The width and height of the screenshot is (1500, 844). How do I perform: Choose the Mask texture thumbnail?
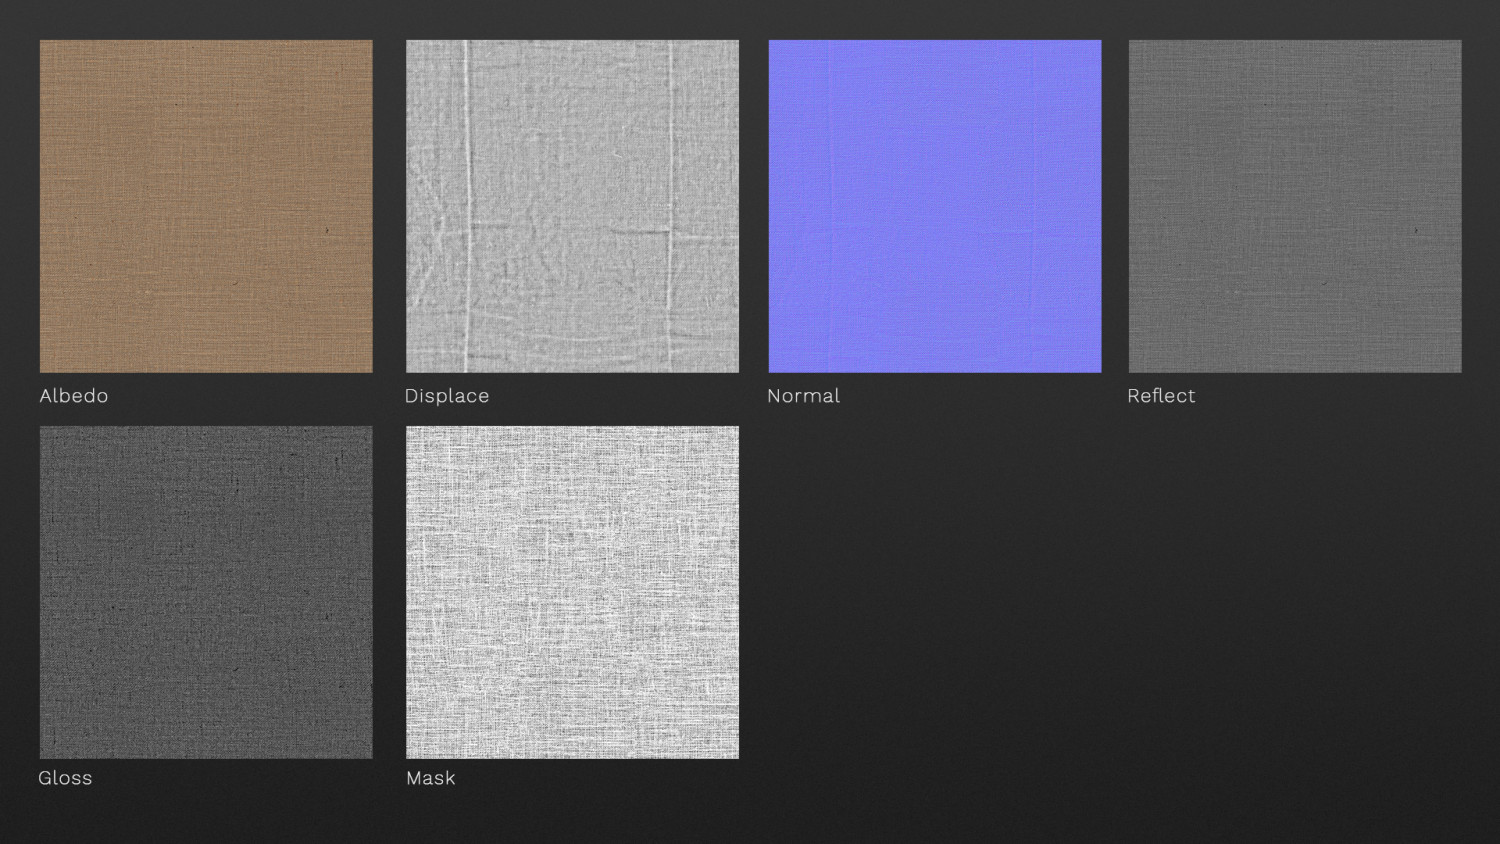coord(572,592)
